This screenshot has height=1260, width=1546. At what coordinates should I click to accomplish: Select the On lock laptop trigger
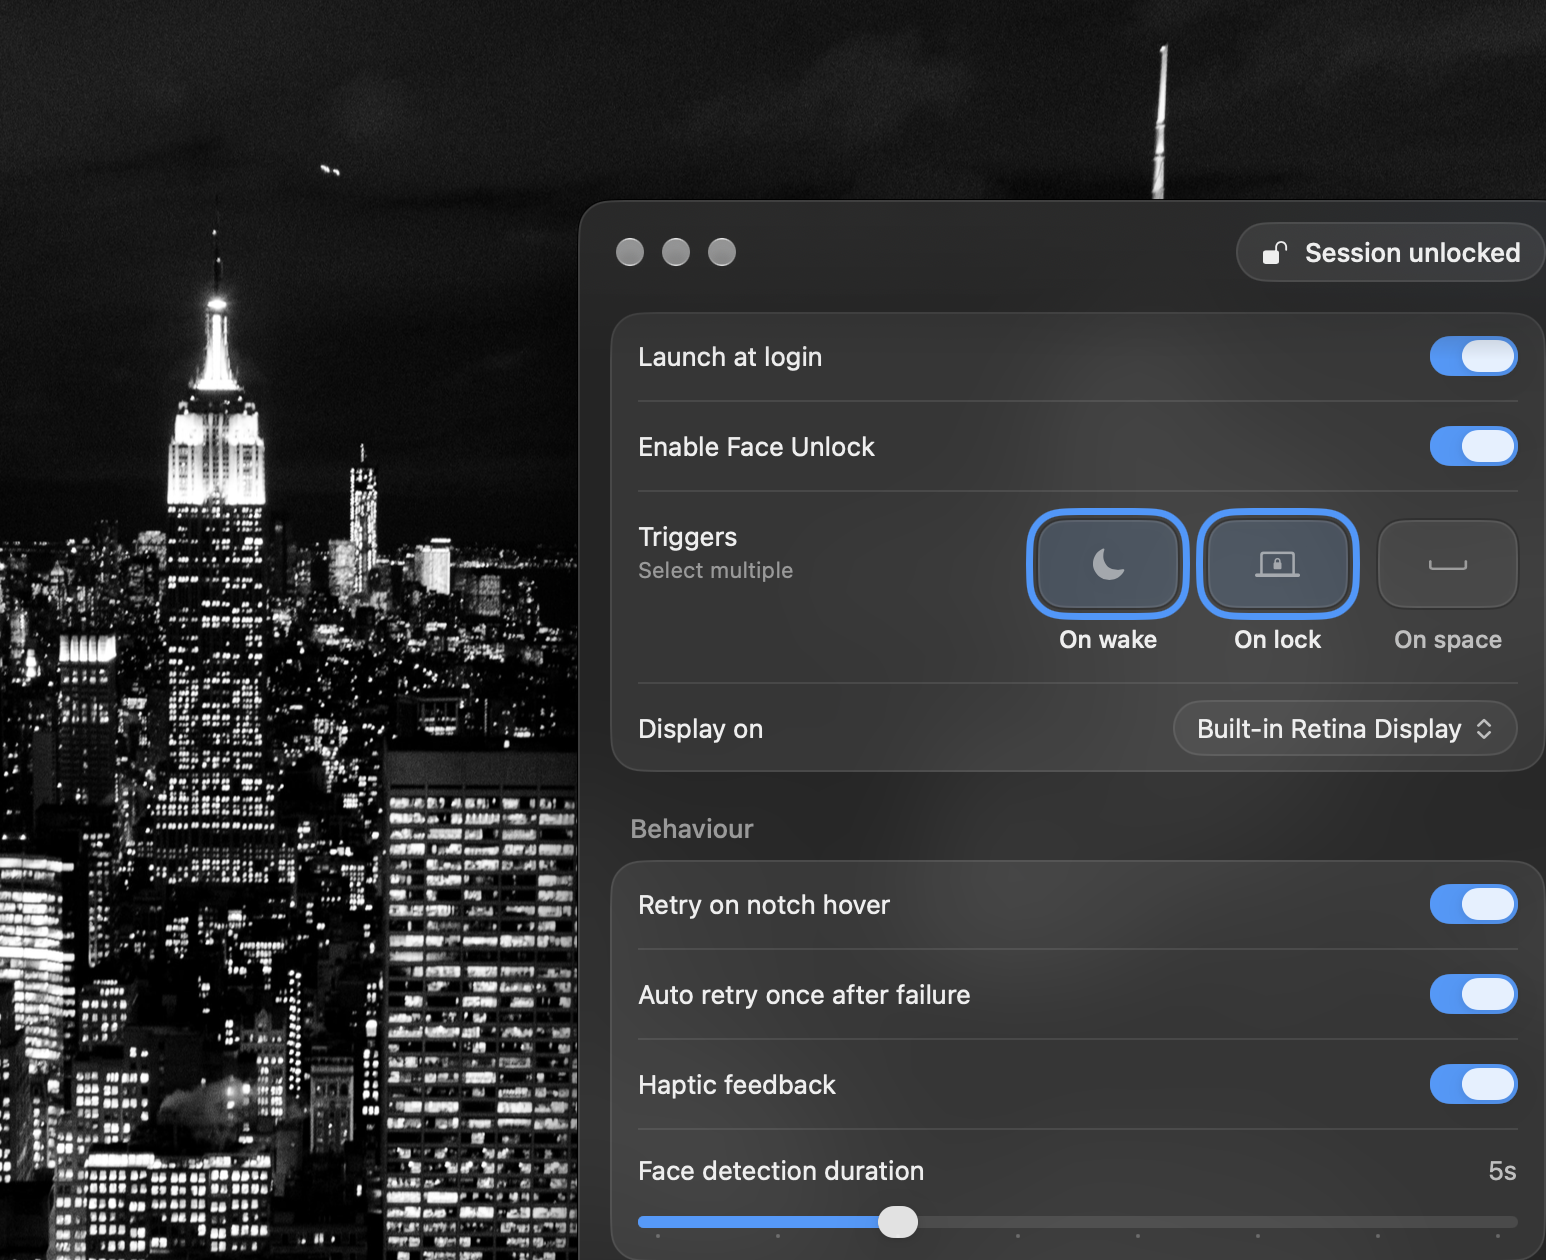1278,564
